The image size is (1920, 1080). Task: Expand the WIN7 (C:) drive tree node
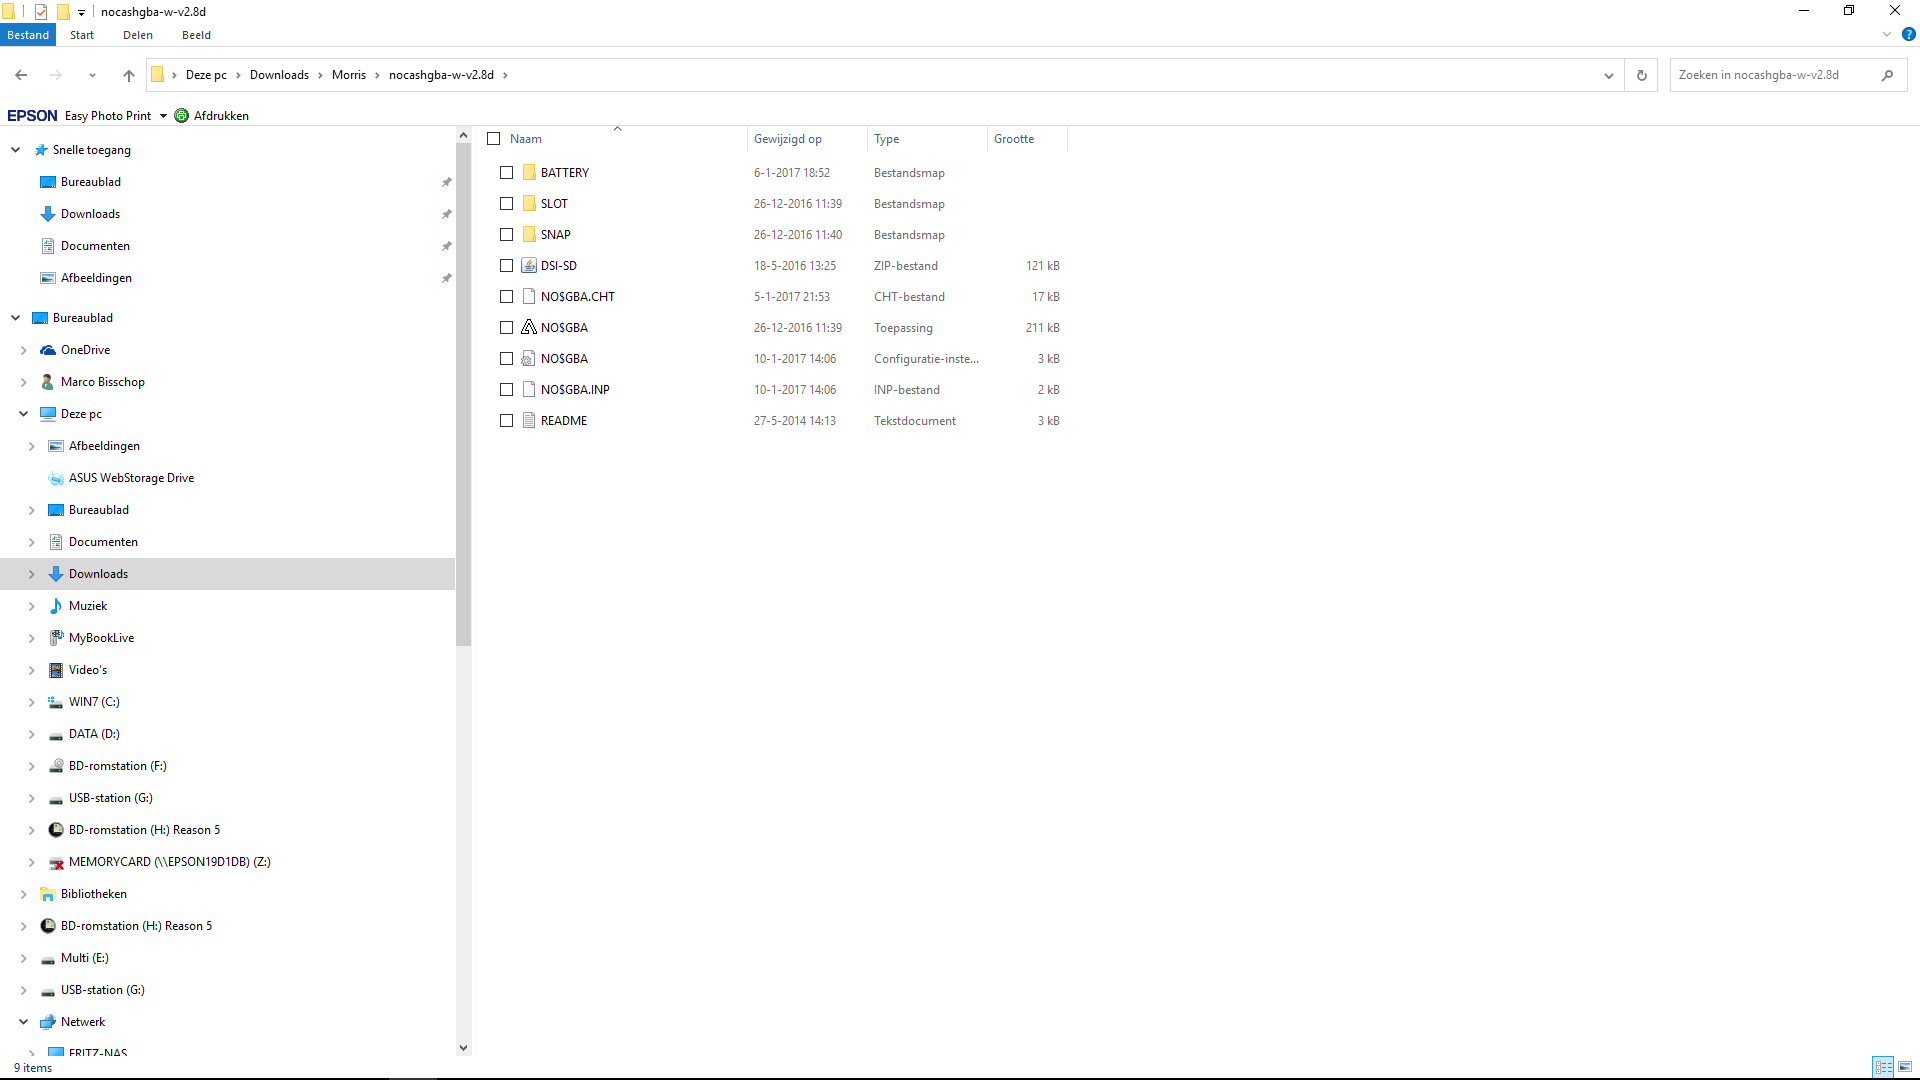click(x=31, y=702)
